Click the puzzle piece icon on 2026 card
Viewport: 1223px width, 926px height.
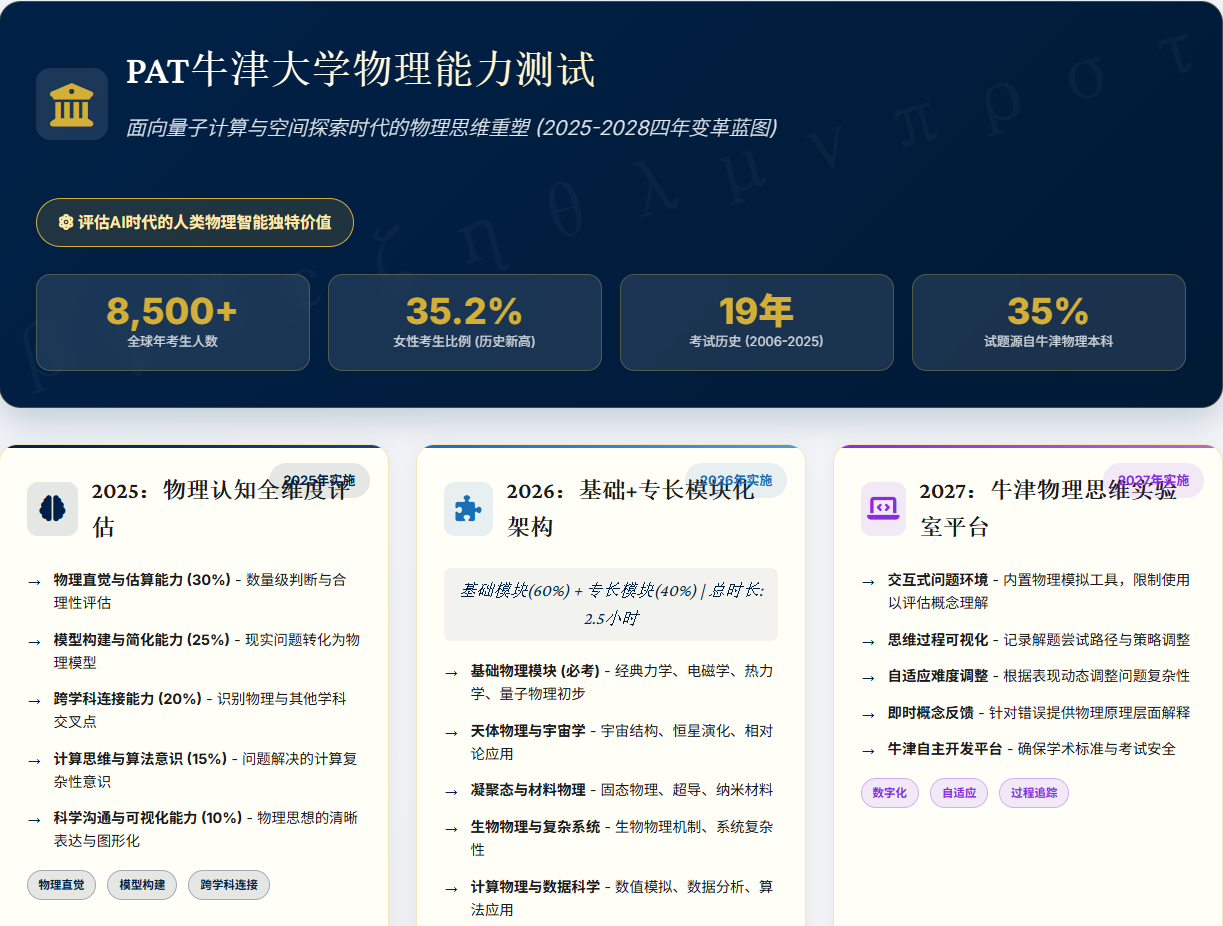pyautogui.click(x=468, y=508)
